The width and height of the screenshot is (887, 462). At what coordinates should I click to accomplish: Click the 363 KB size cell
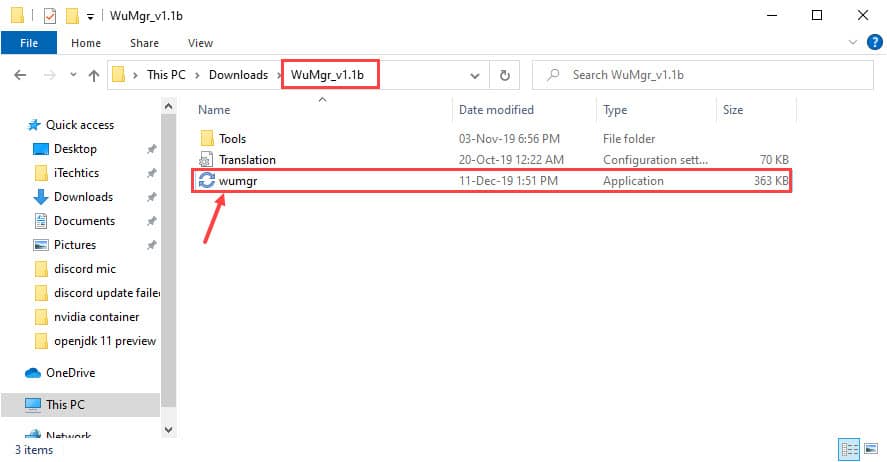click(x=770, y=180)
